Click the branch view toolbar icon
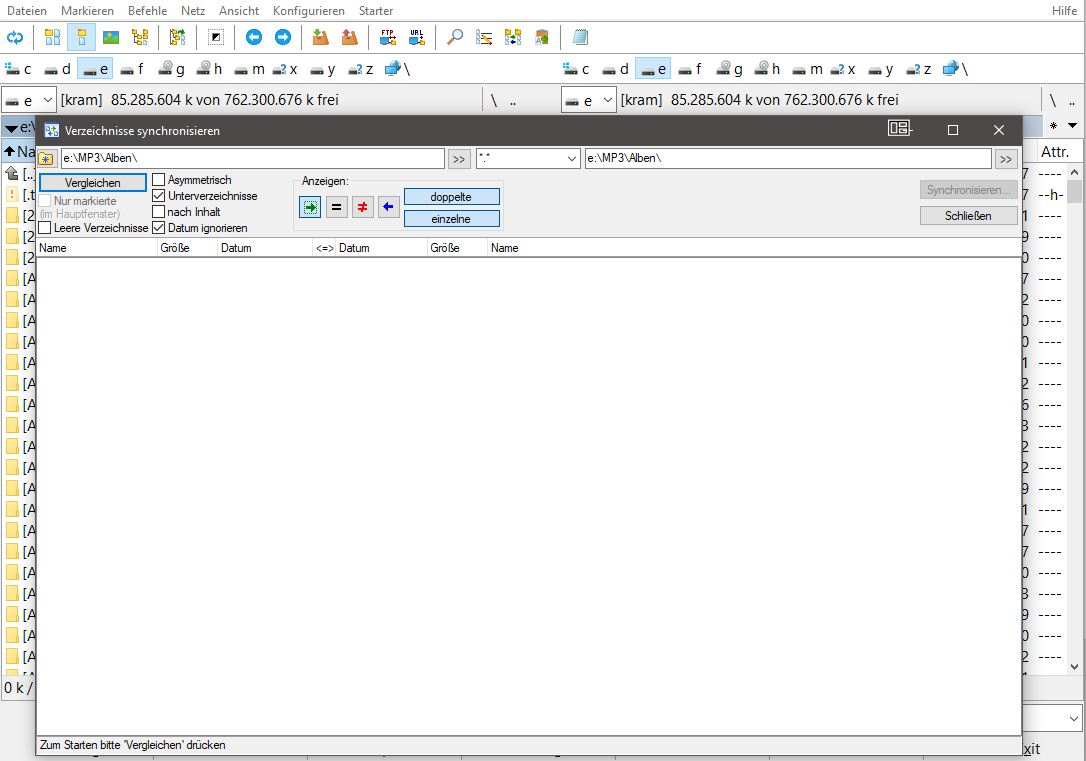This screenshot has height=761, width=1086. 177,37
